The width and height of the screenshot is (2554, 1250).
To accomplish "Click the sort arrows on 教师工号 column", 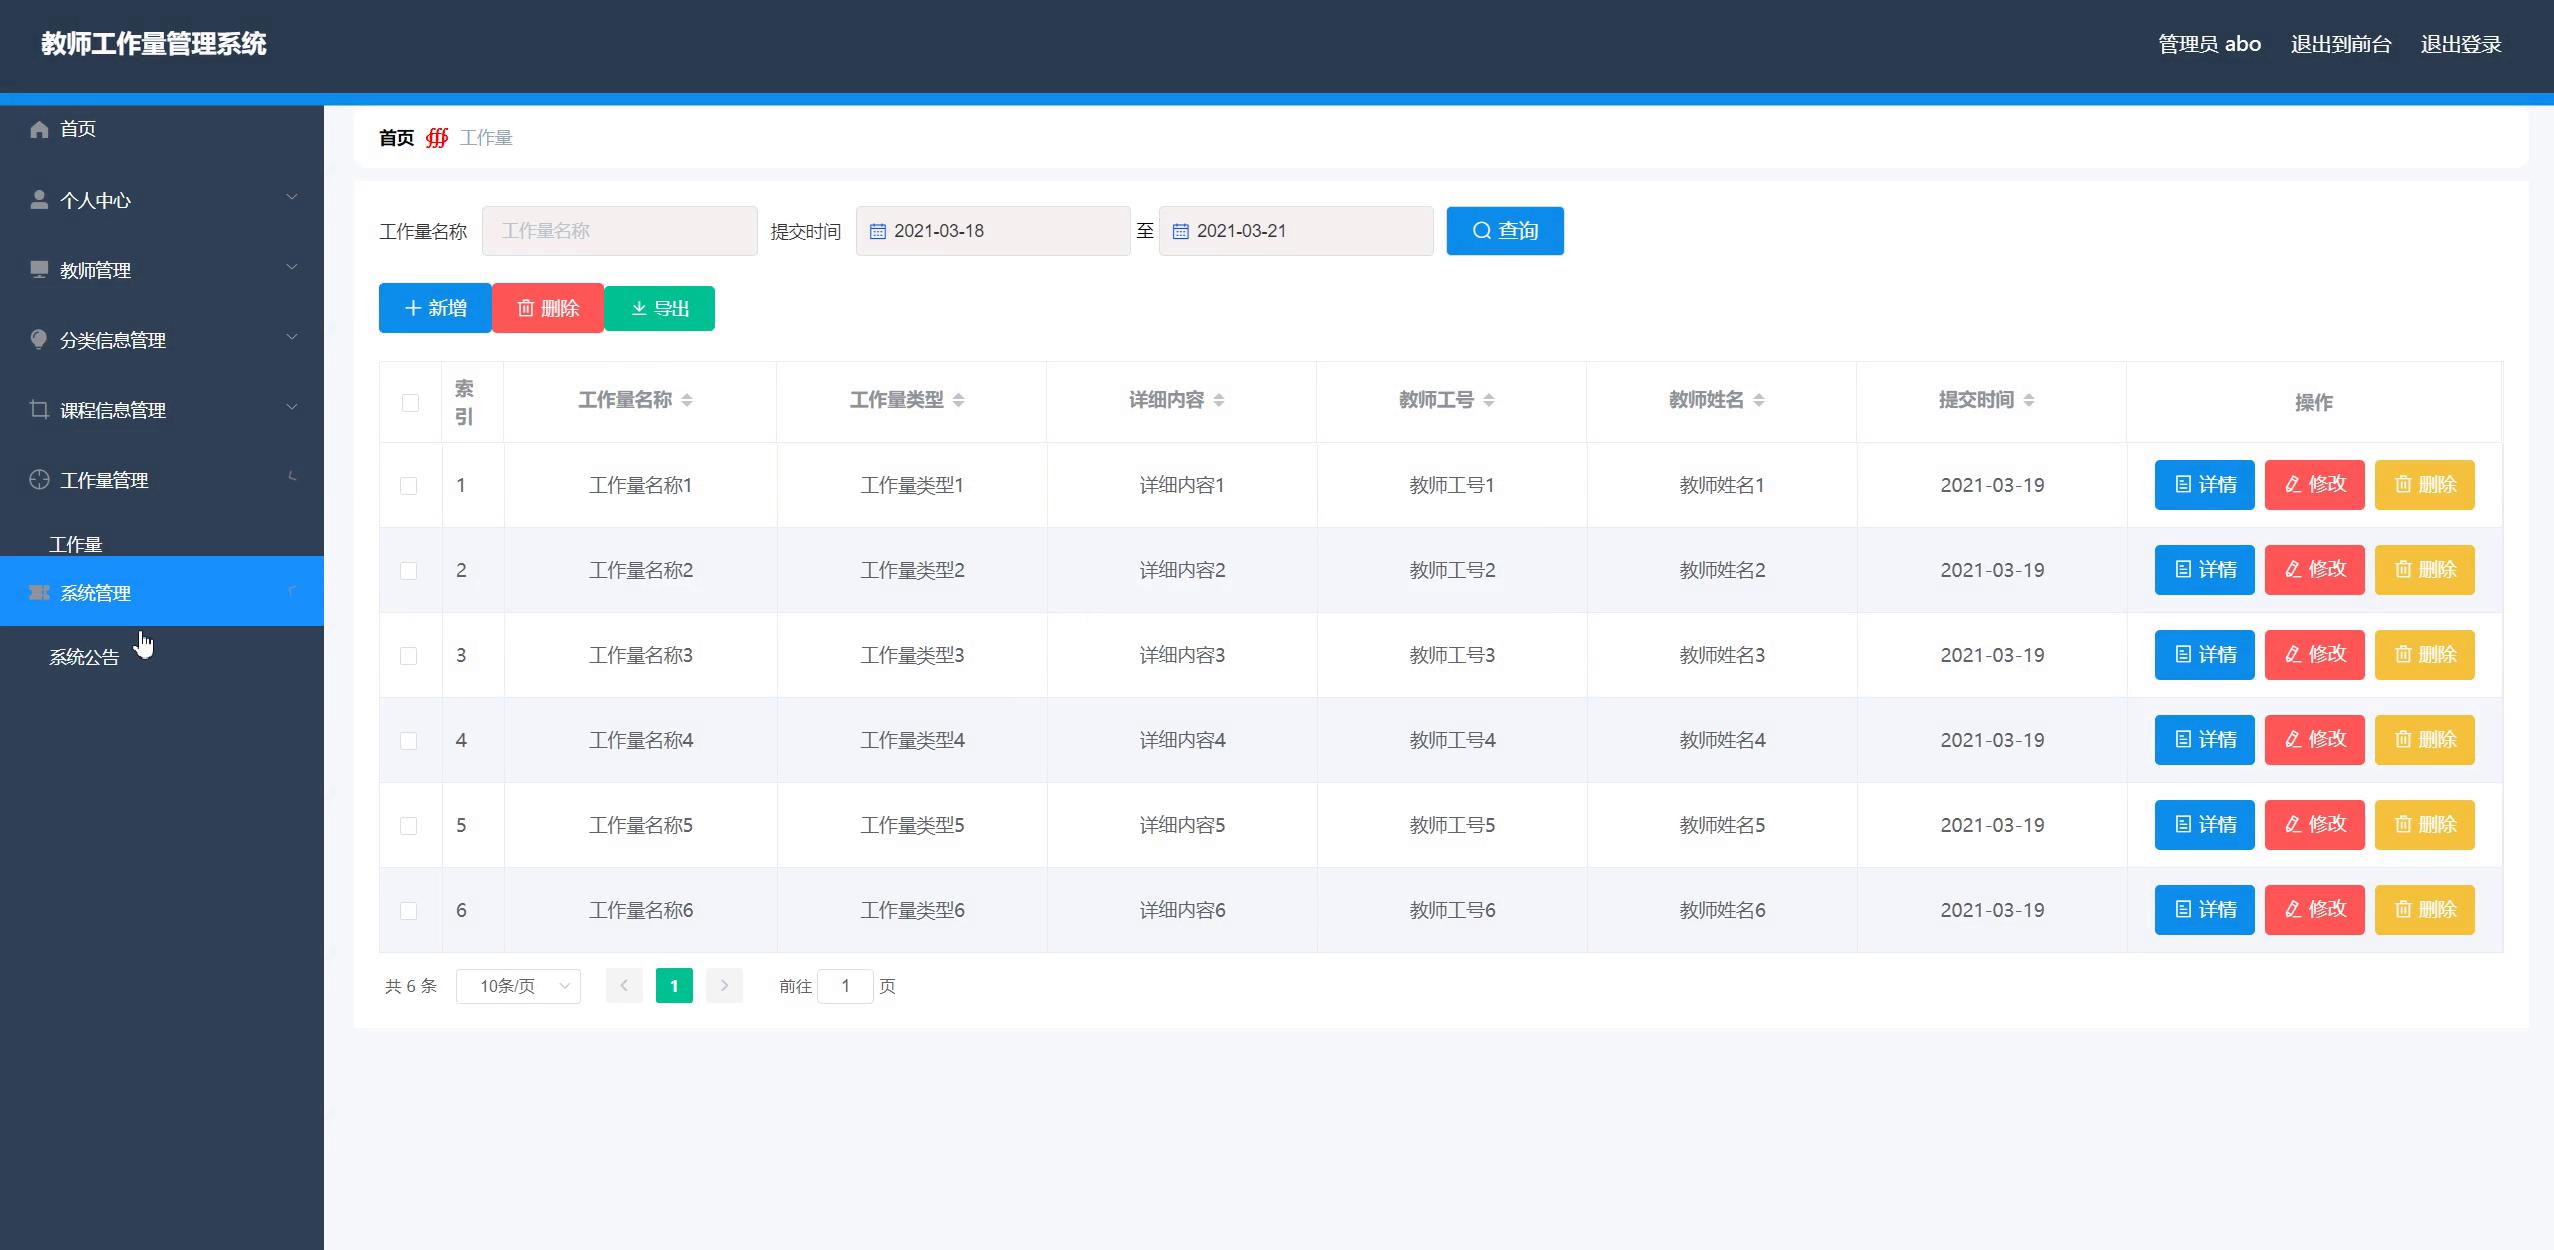I will [x=1489, y=400].
